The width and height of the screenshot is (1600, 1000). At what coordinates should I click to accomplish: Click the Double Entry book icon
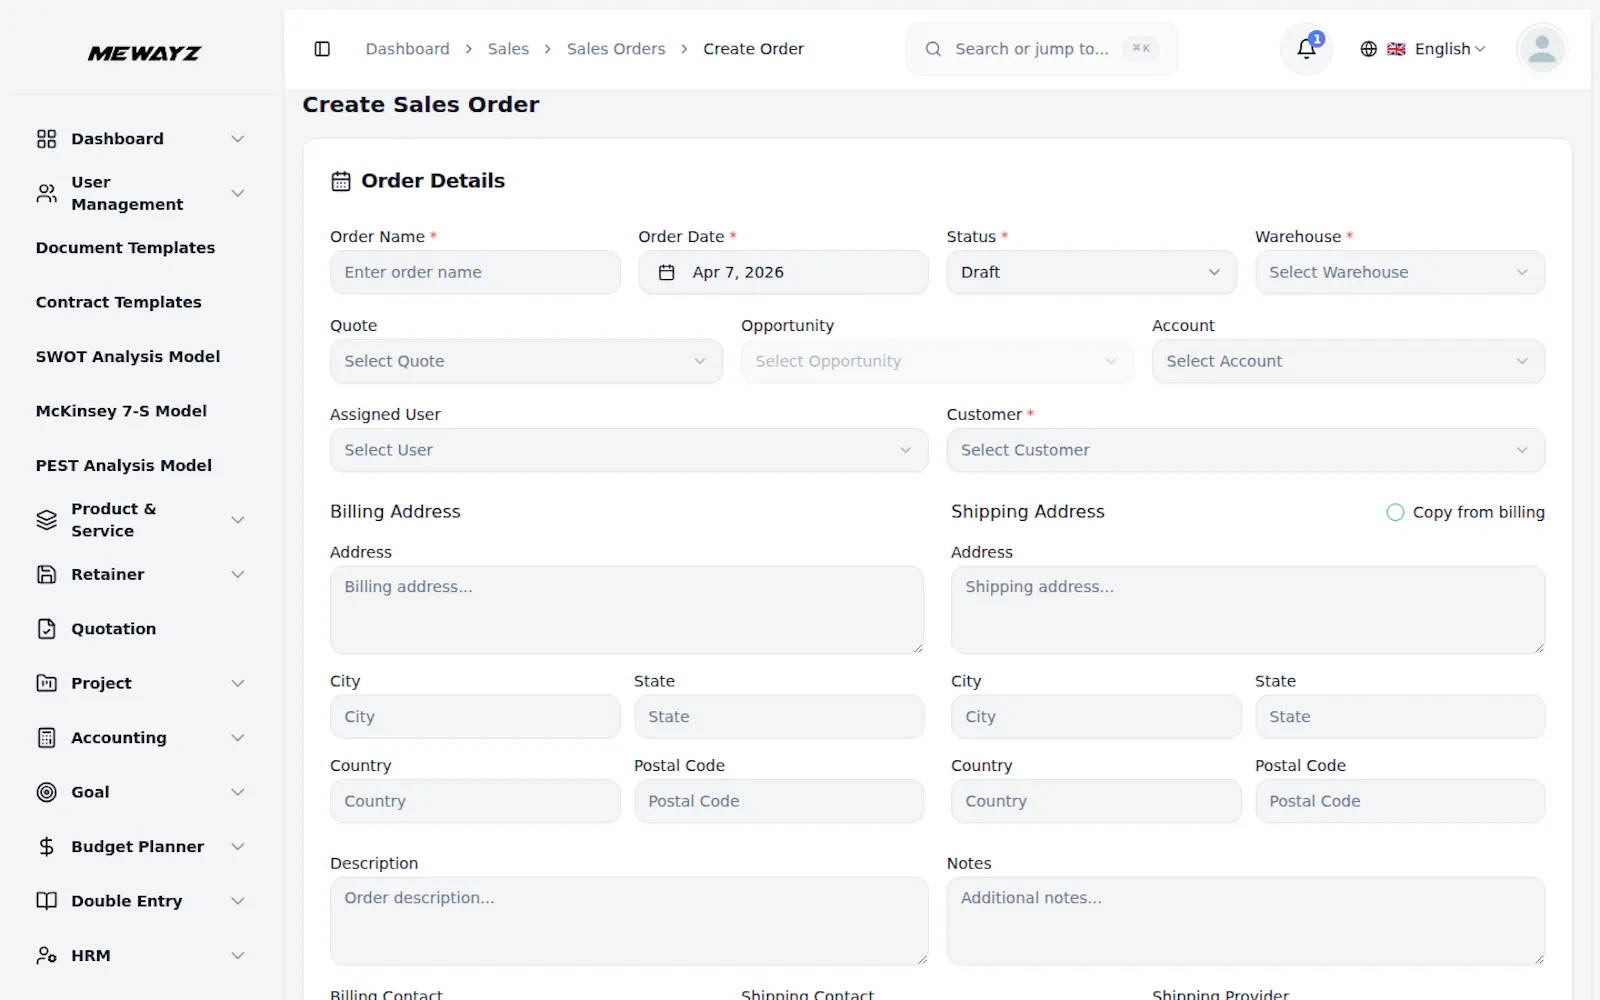pos(47,901)
